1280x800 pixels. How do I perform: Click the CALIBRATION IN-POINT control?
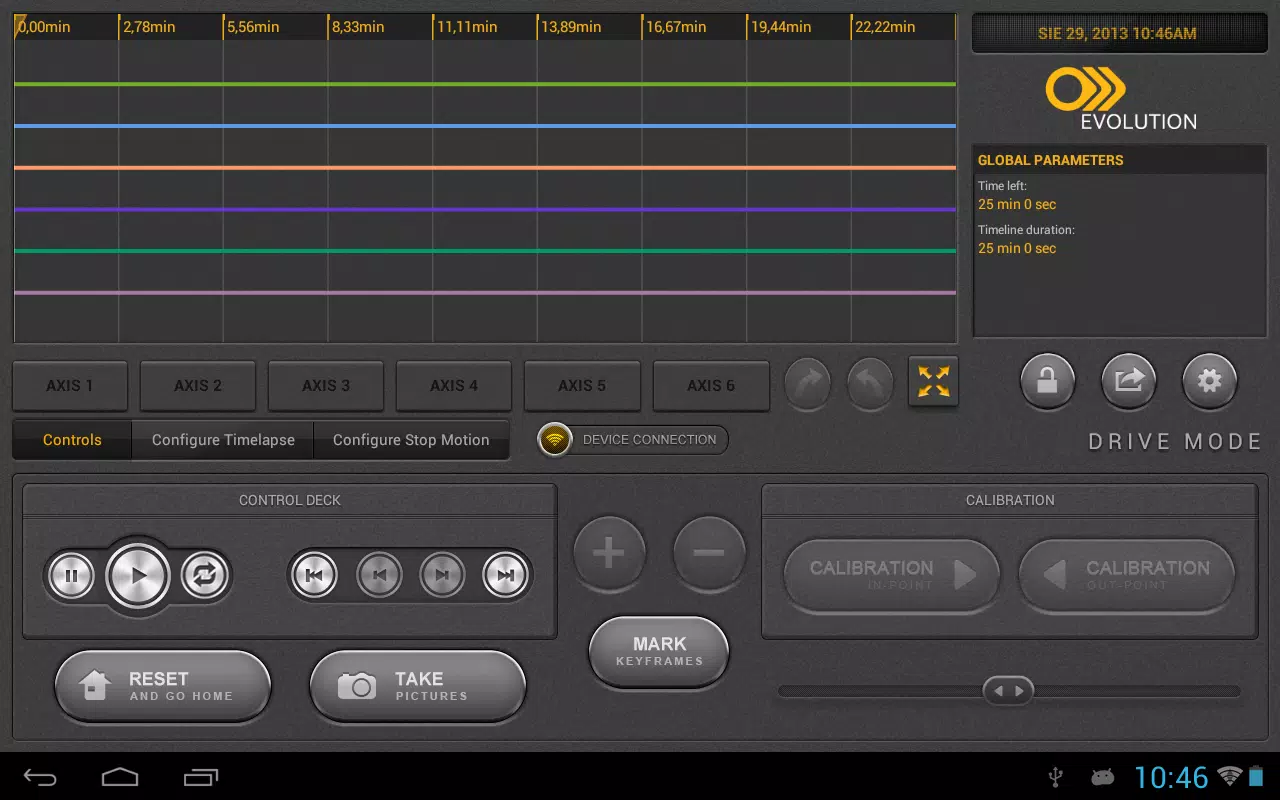[x=891, y=576]
